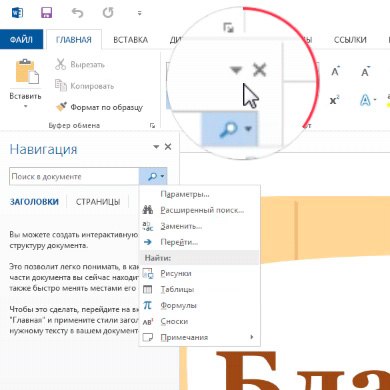The image size is (390, 390).
Task: Open Quick Access Toolbar customize dropdown
Action: tap(139, 13)
